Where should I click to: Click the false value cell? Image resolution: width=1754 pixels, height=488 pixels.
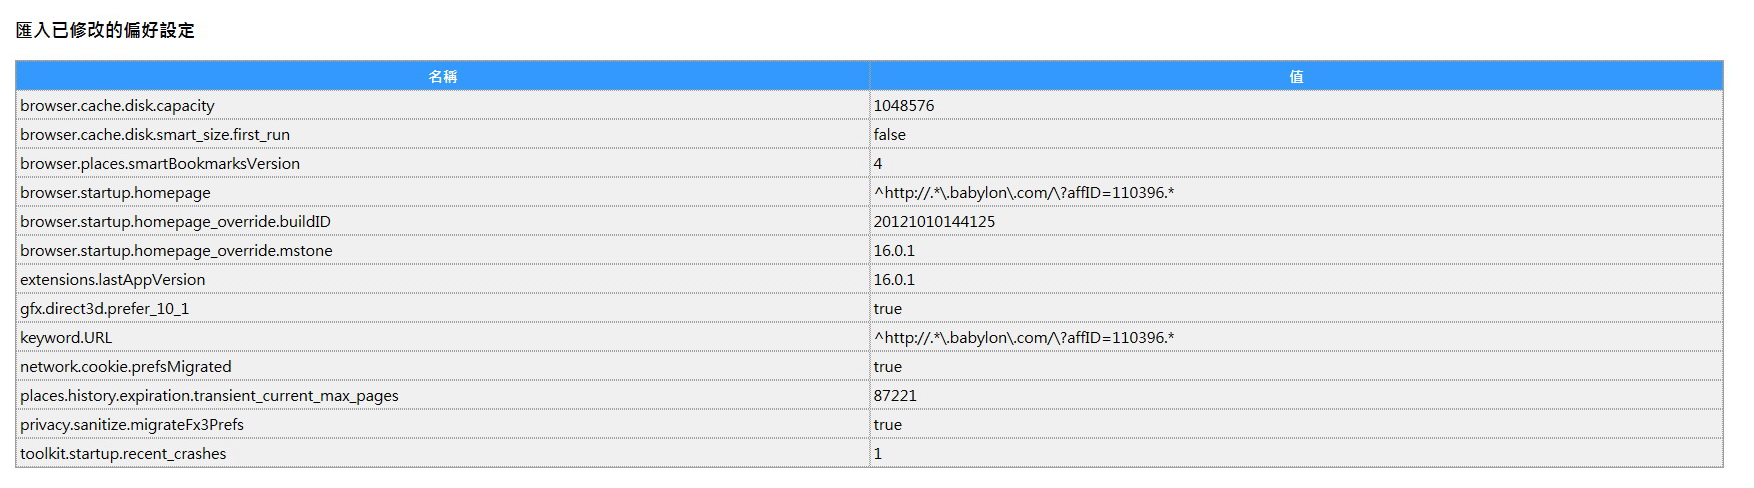tap(889, 135)
